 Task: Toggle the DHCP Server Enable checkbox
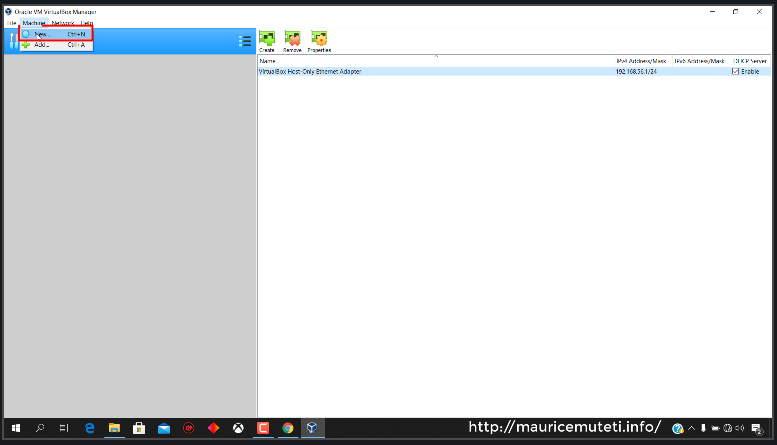pyautogui.click(x=736, y=72)
